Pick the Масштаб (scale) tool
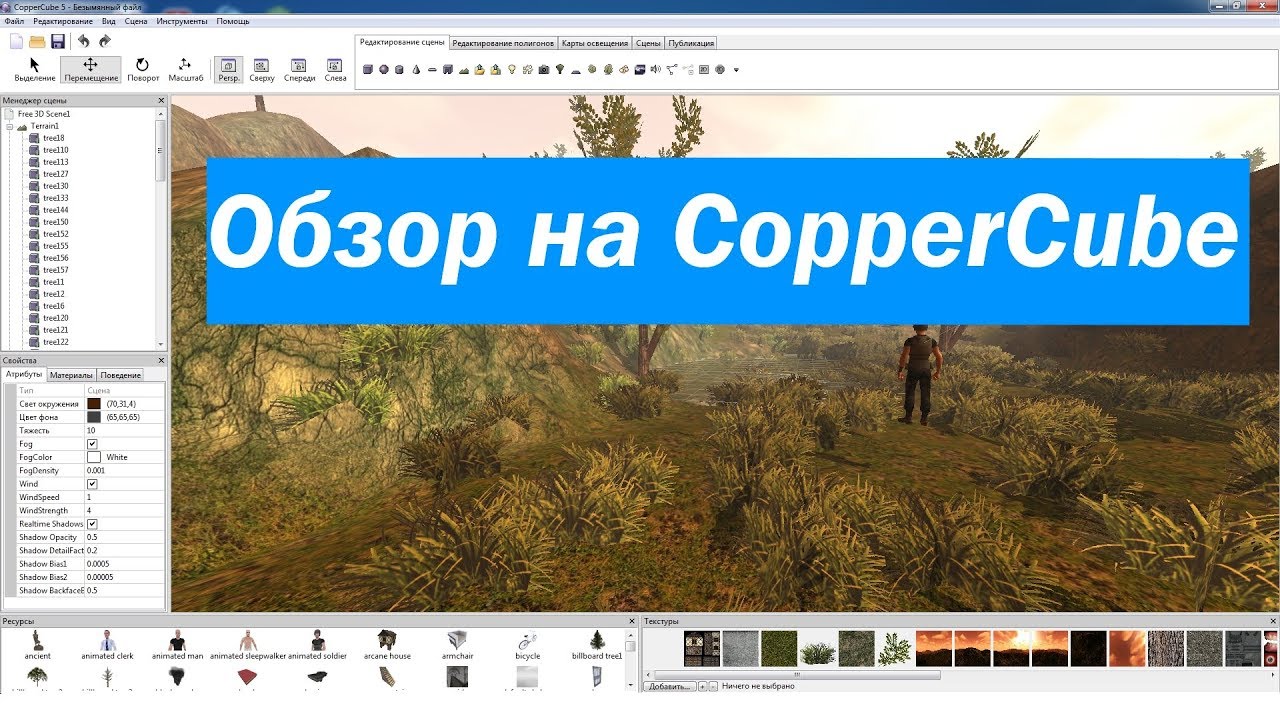The height and width of the screenshot is (720, 1280). click(x=185, y=69)
